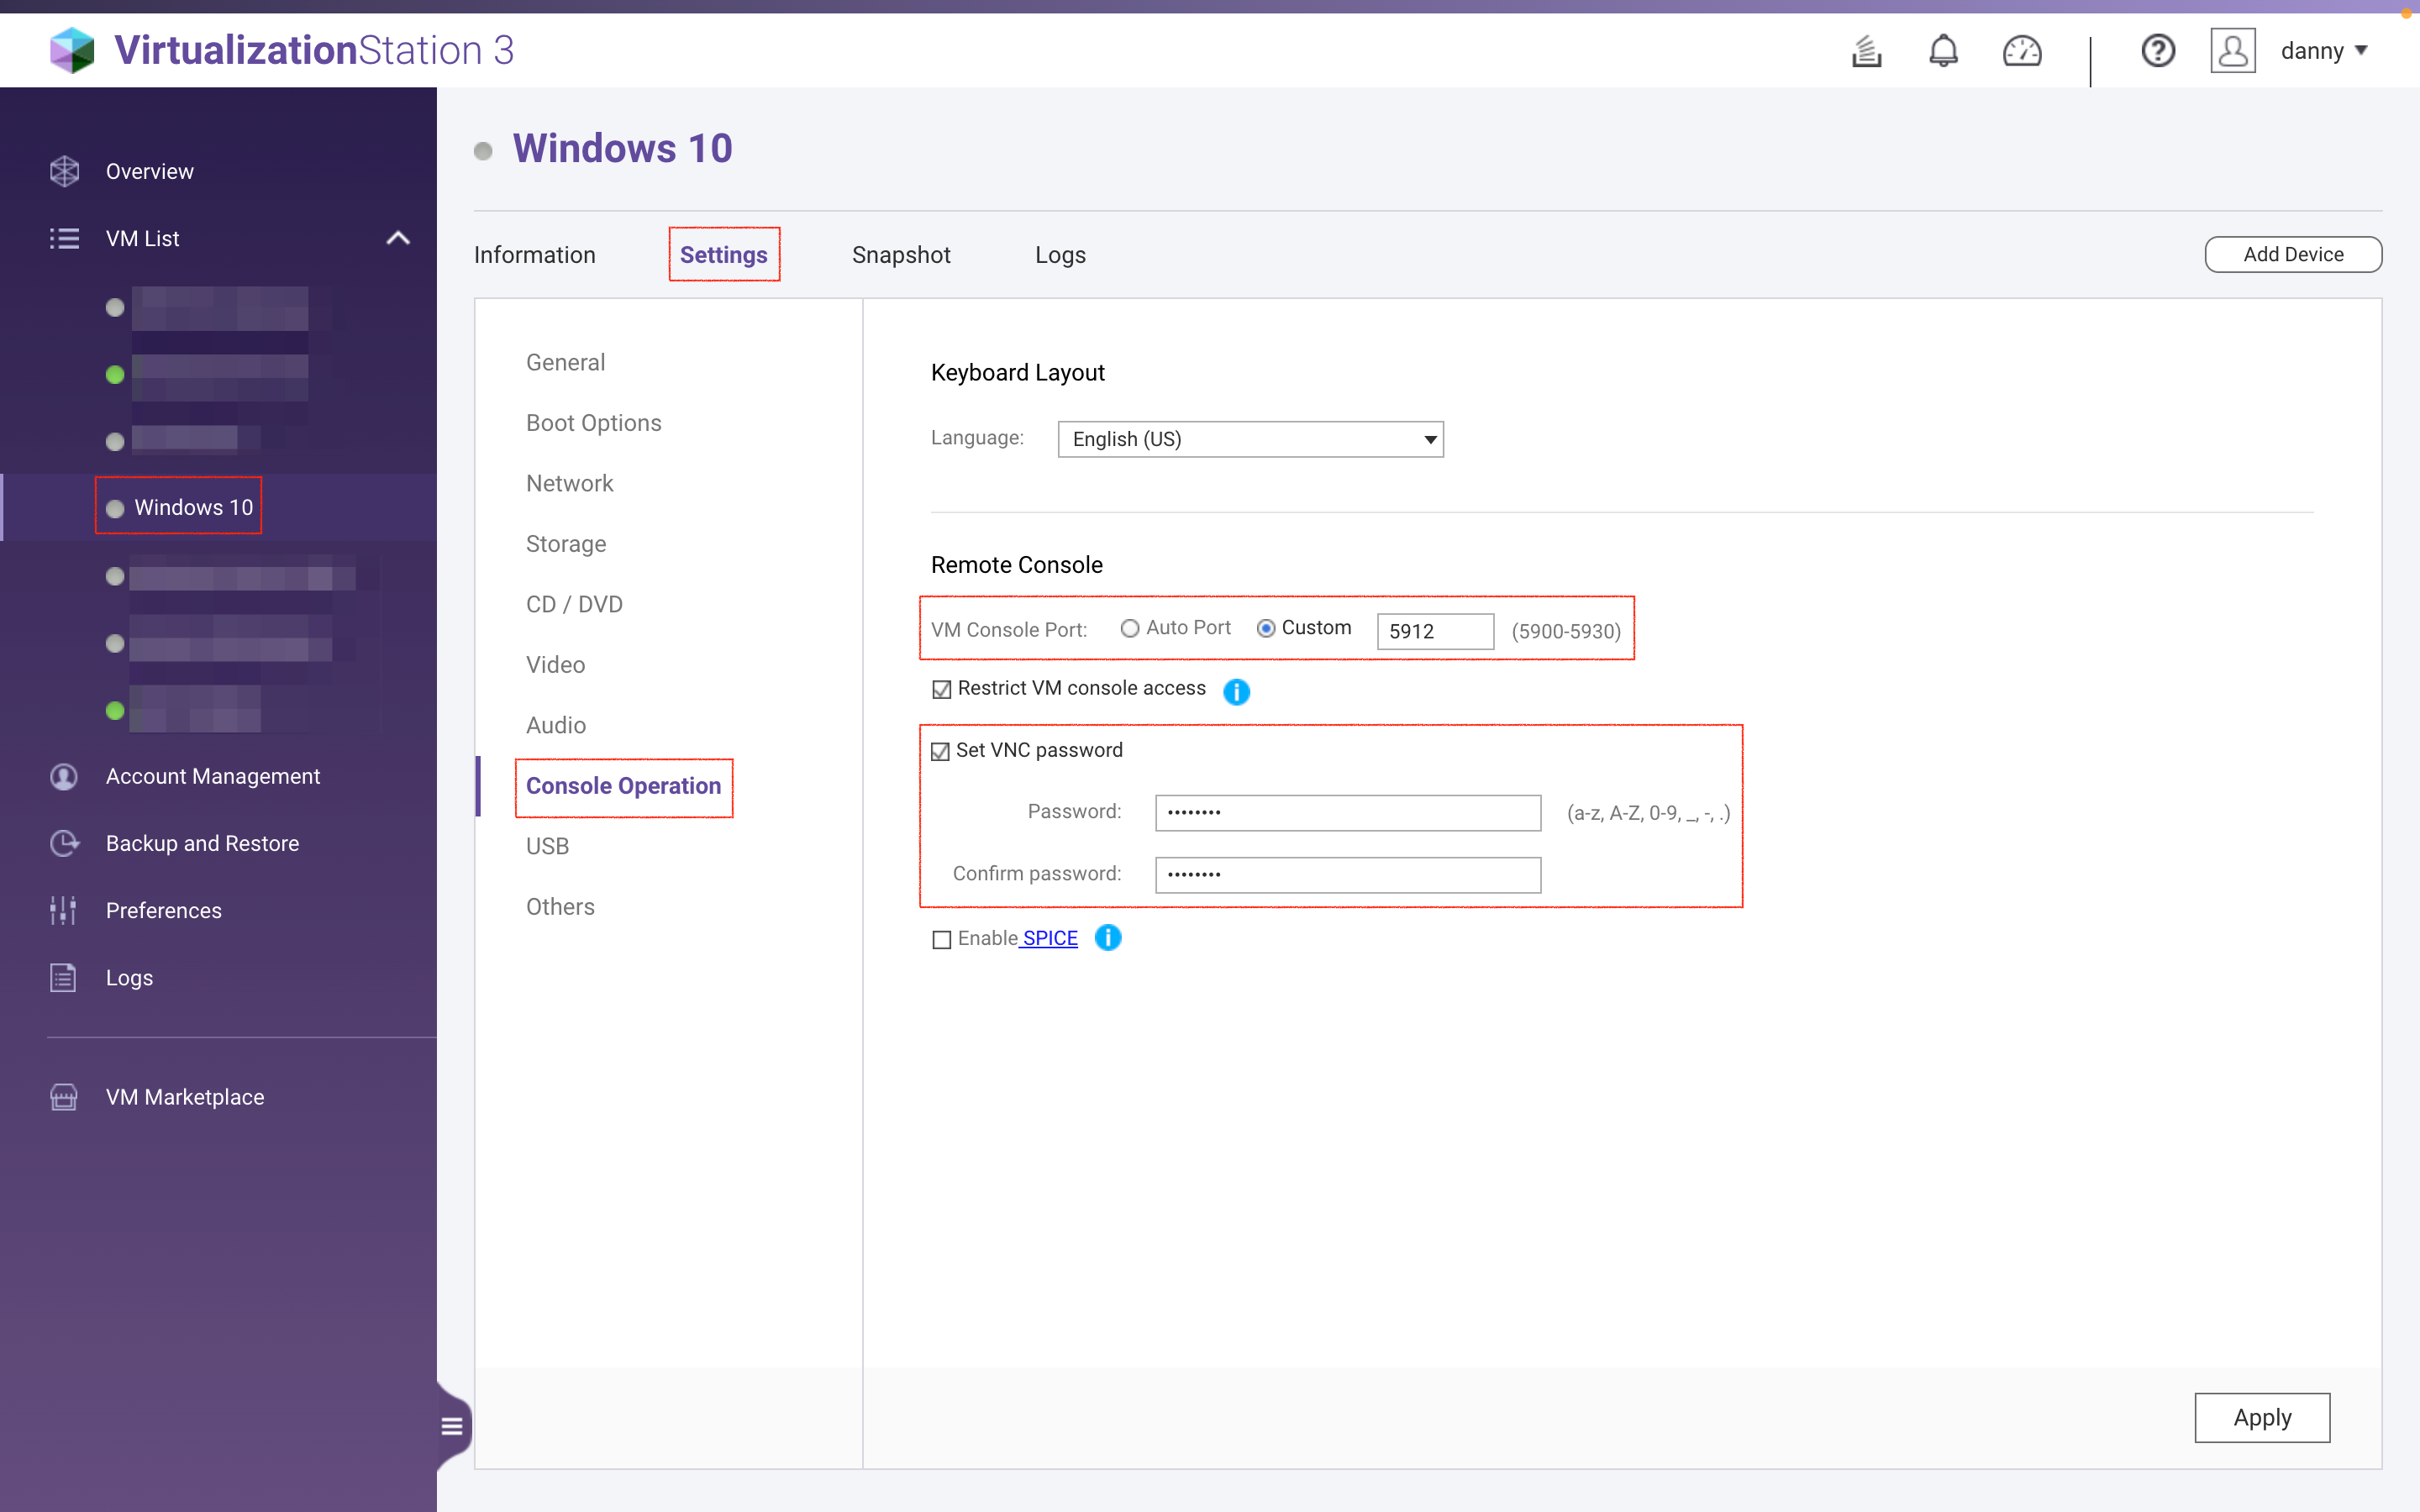This screenshot has width=2420, height=1512.
Task: Collapse sidebar with the hamburger handle
Action: pyautogui.click(x=452, y=1426)
